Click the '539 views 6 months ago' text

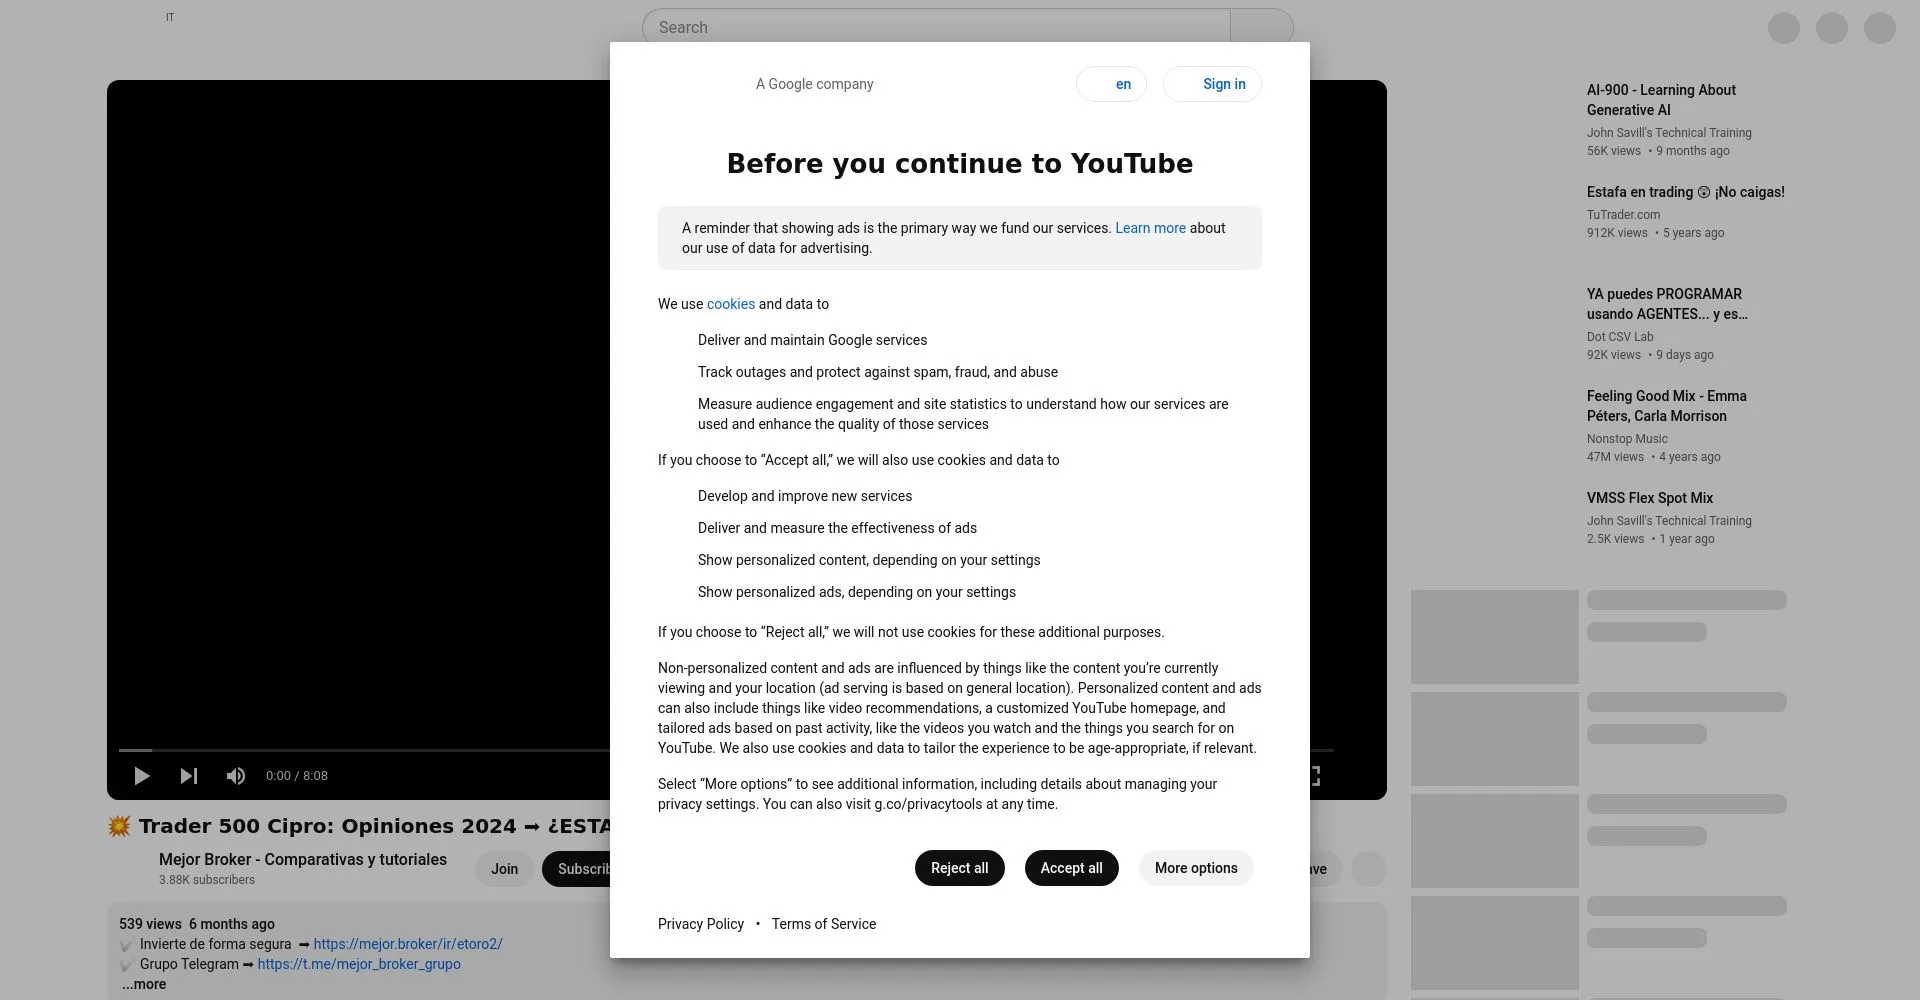point(197,924)
